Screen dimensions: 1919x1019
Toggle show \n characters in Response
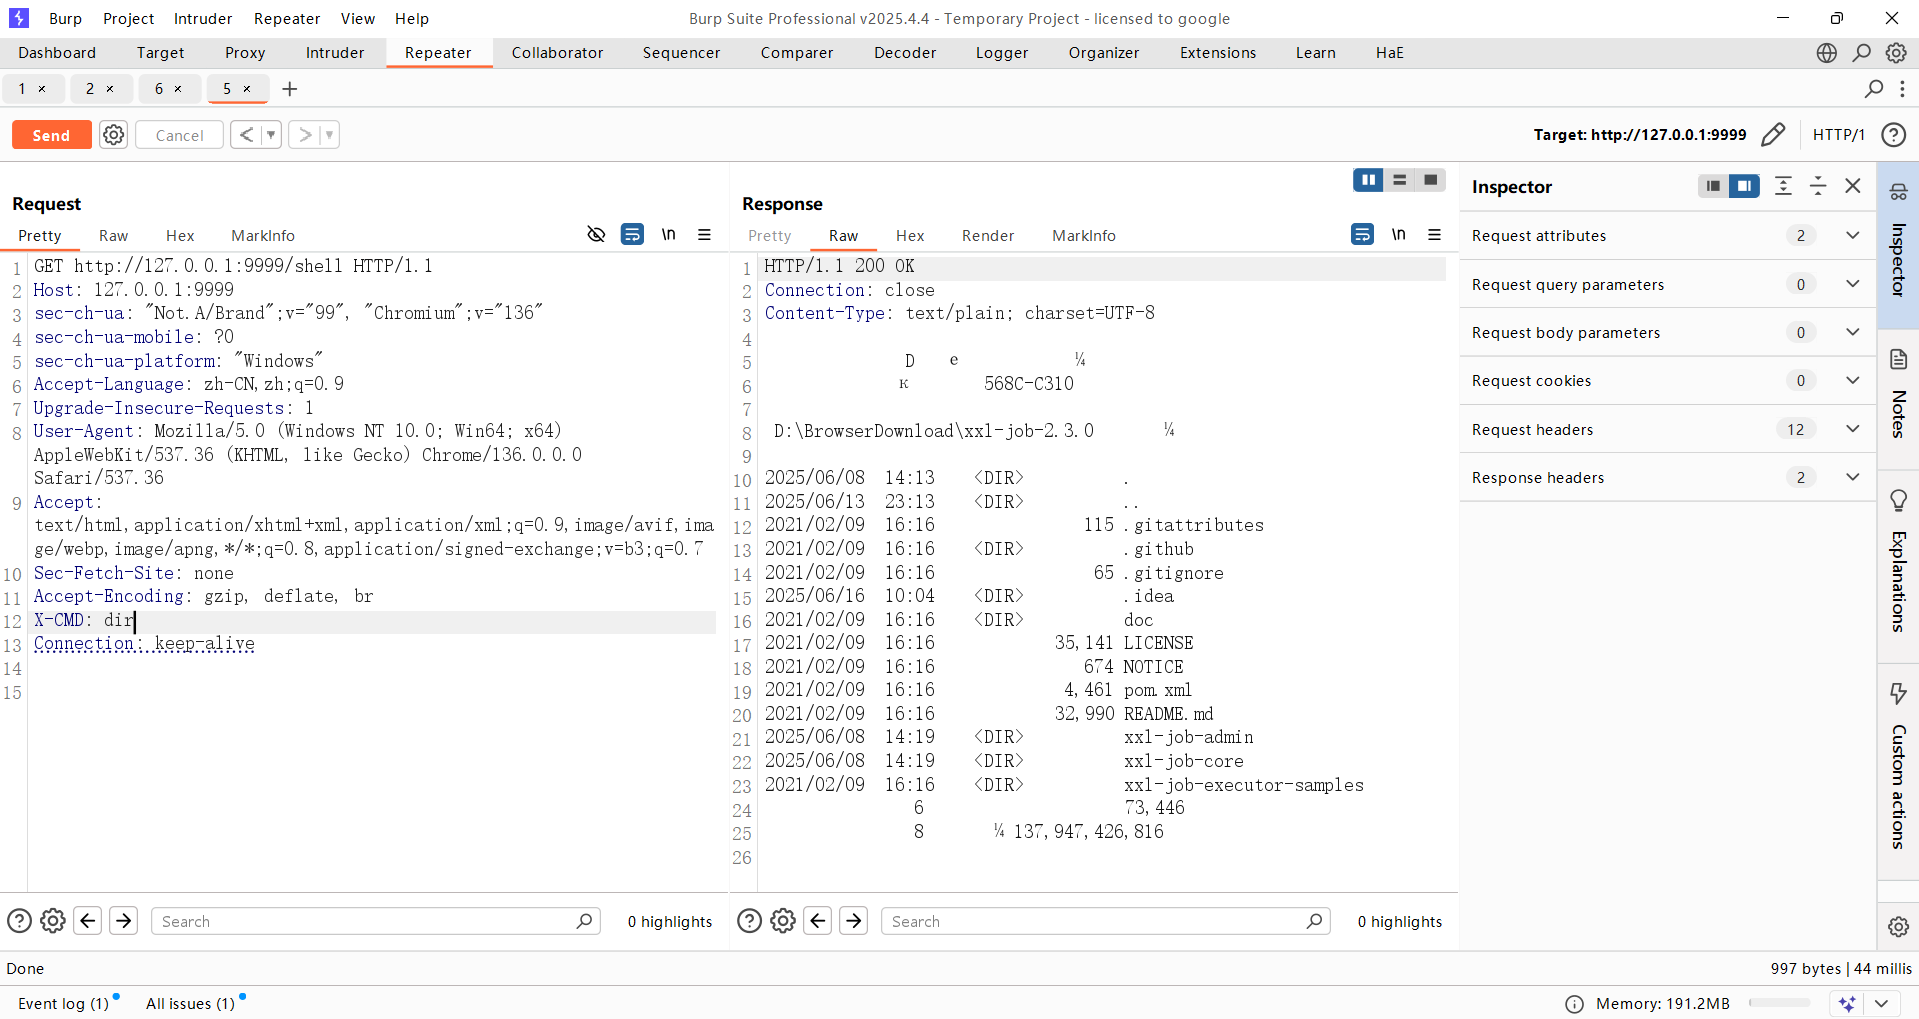[1398, 234]
